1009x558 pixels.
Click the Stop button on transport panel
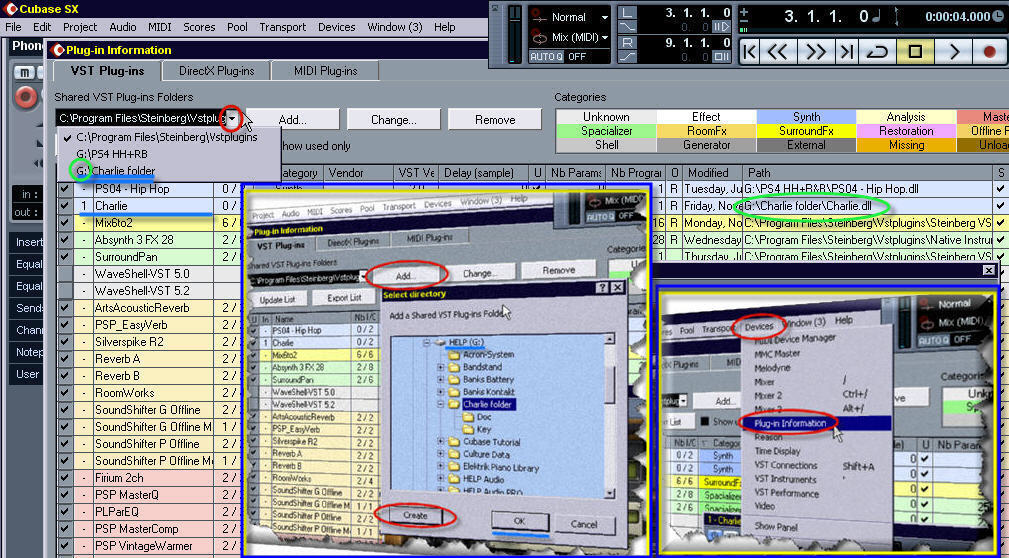coord(915,51)
